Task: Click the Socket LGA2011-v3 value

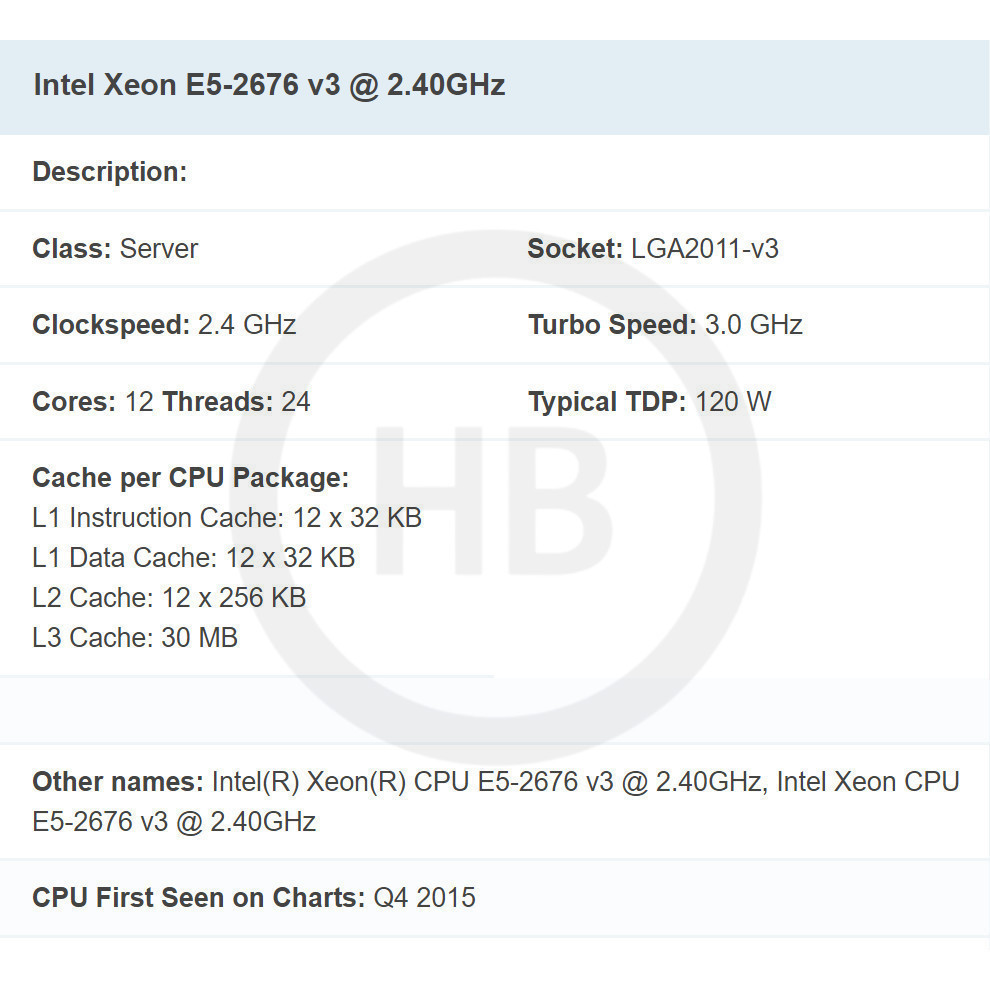Action: [x=704, y=249]
